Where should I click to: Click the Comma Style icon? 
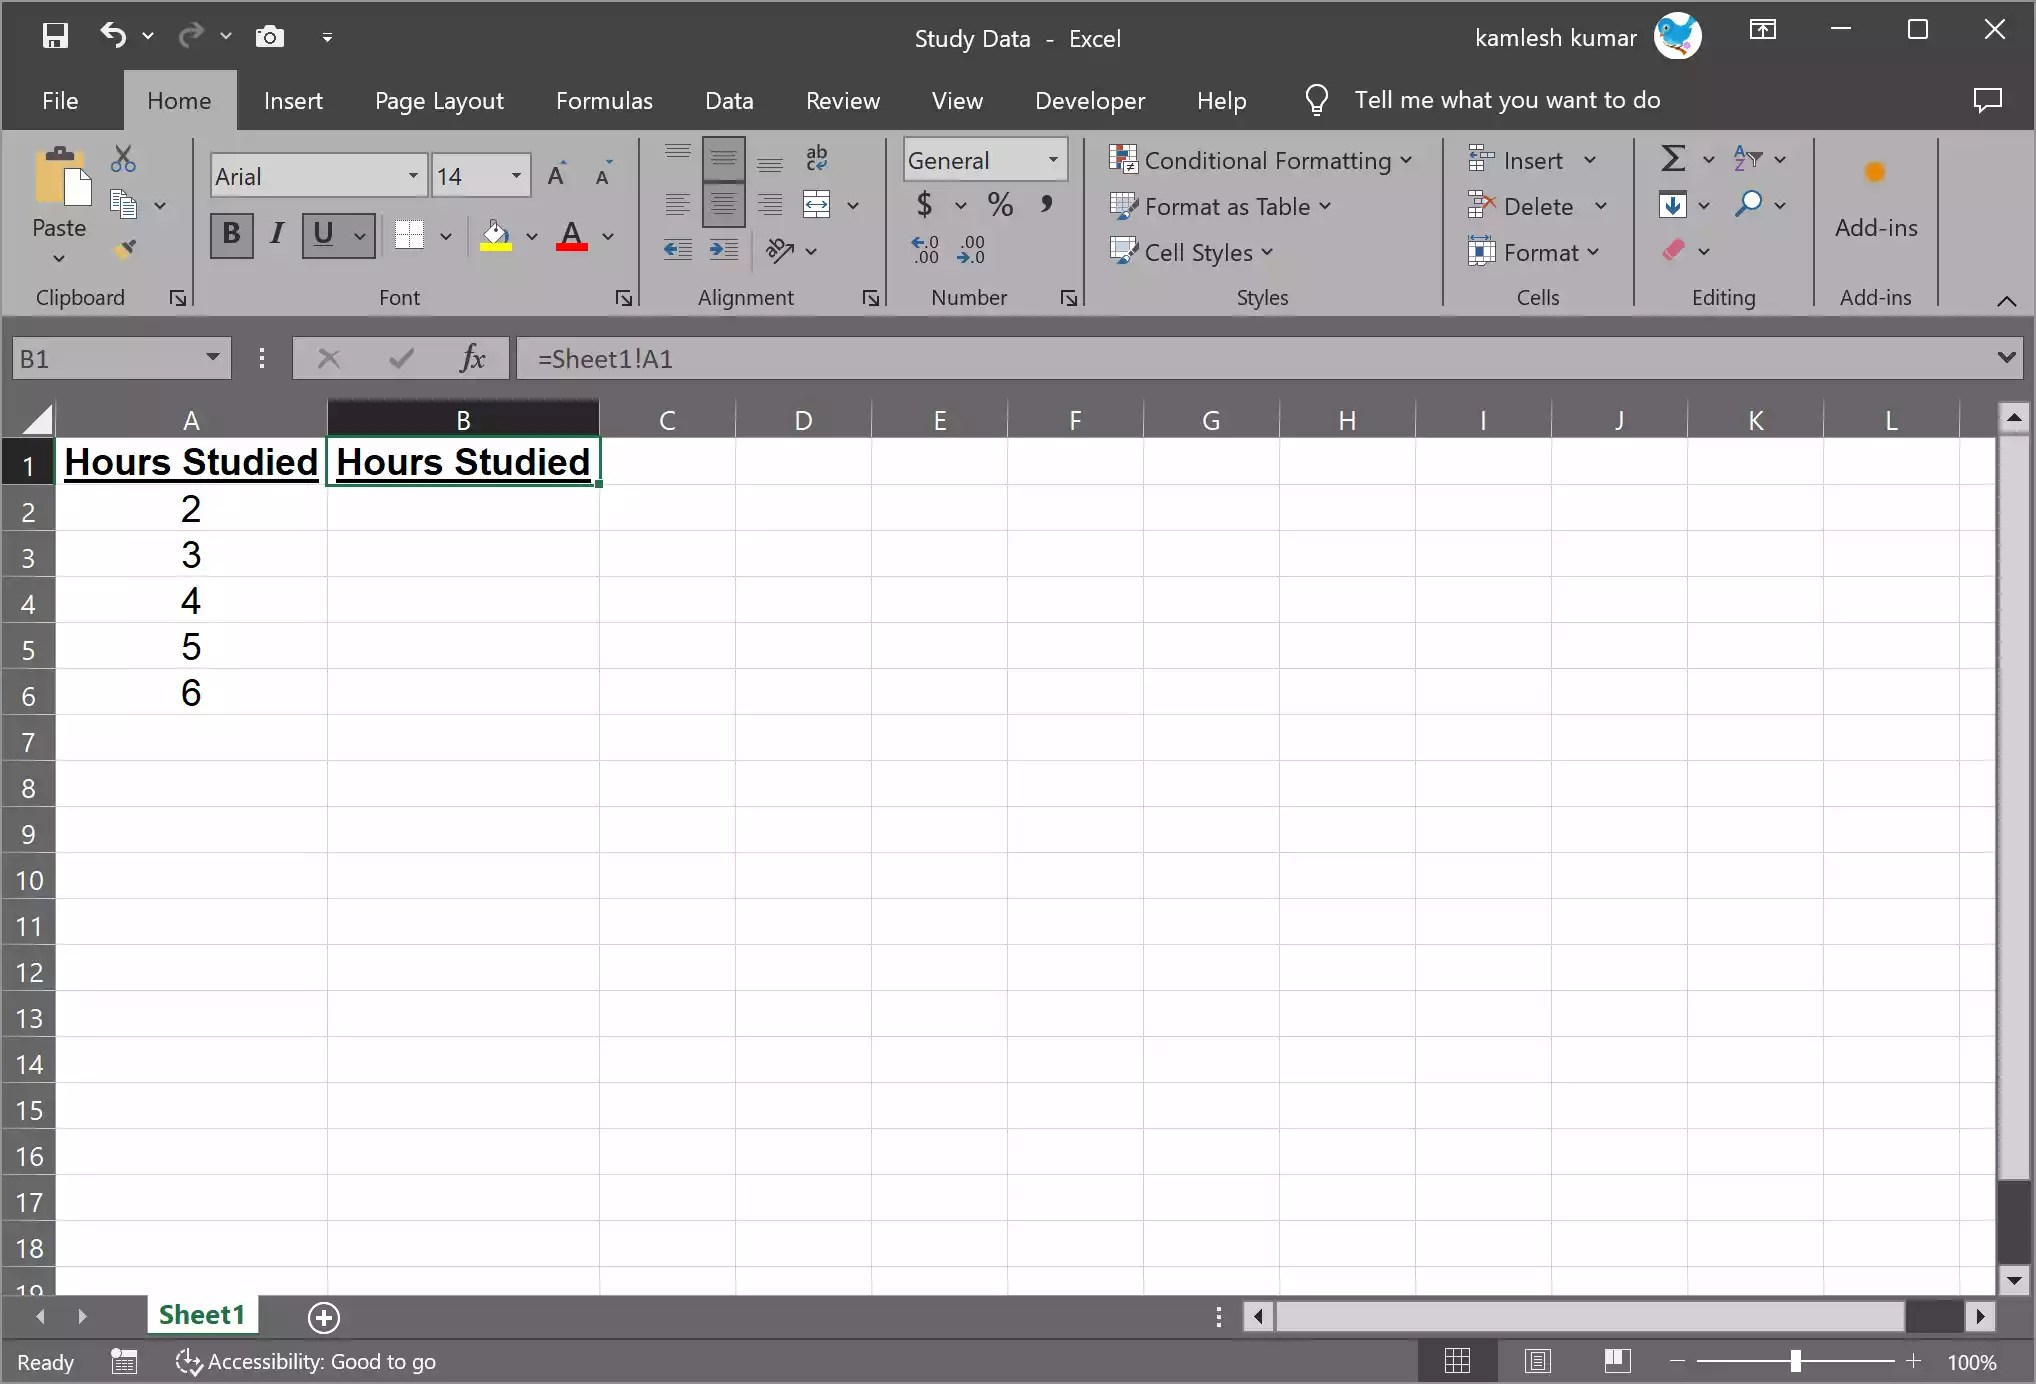(1047, 204)
